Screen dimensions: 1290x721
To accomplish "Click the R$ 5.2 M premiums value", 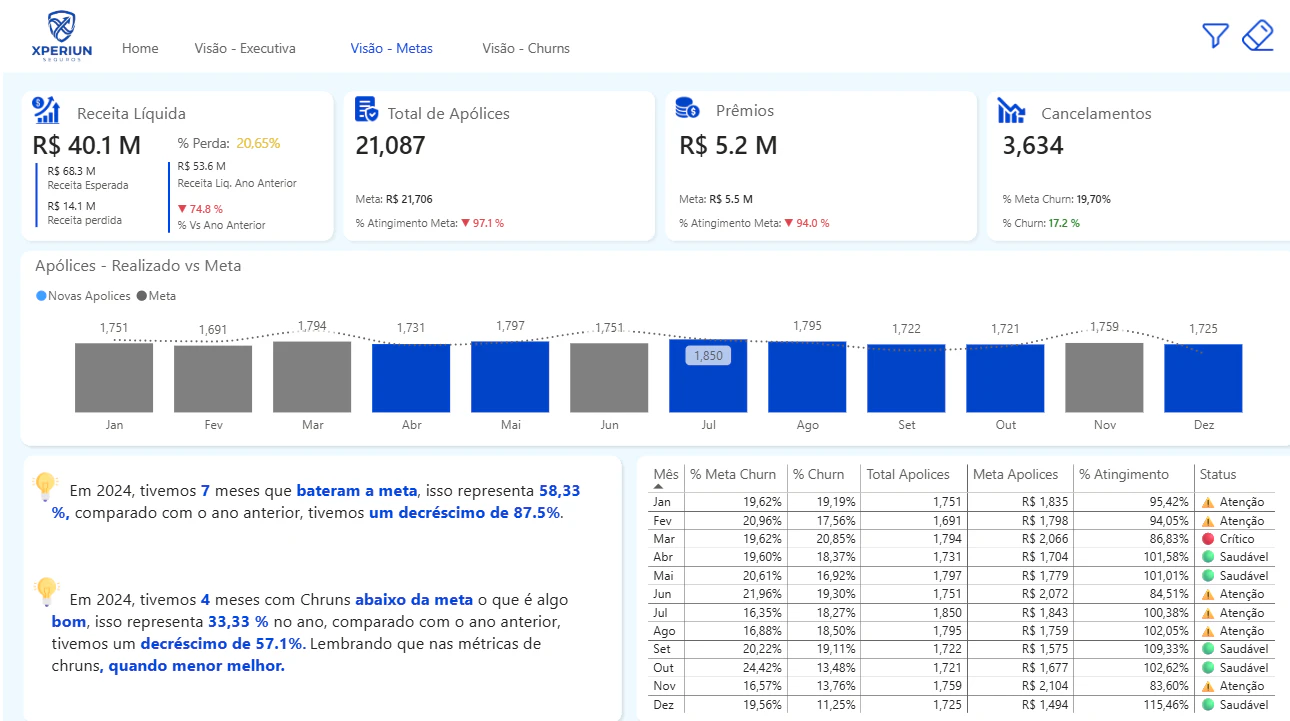I will (x=728, y=145).
